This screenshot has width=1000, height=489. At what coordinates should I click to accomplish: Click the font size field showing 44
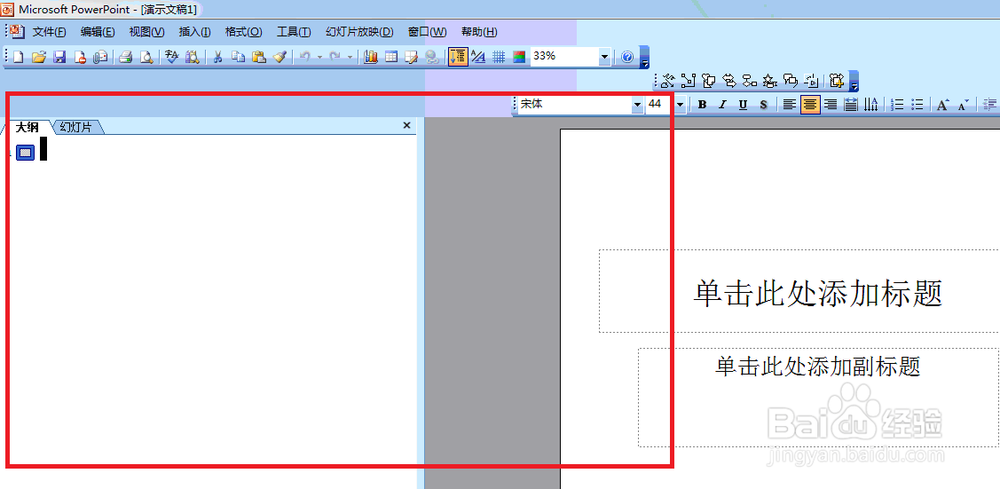(x=659, y=105)
